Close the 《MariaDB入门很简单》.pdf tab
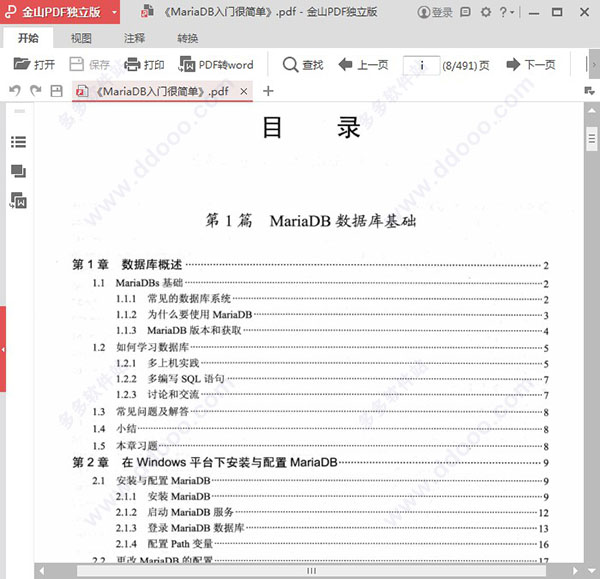Image resolution: width=600 pixels, height=579 pixels. (244, 91)
